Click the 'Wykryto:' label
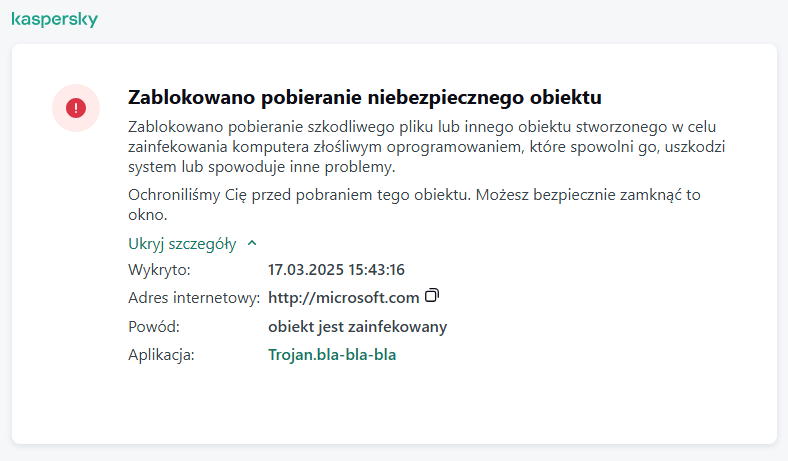The height and width of the screenshot is (461, 788). 159,269
